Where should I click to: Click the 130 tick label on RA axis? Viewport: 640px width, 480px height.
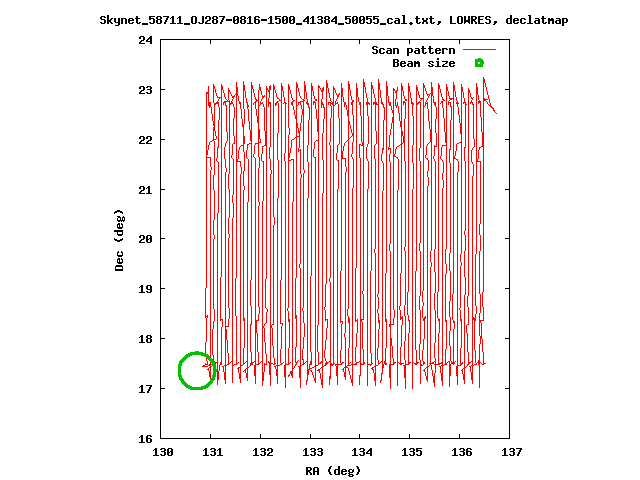163,452
